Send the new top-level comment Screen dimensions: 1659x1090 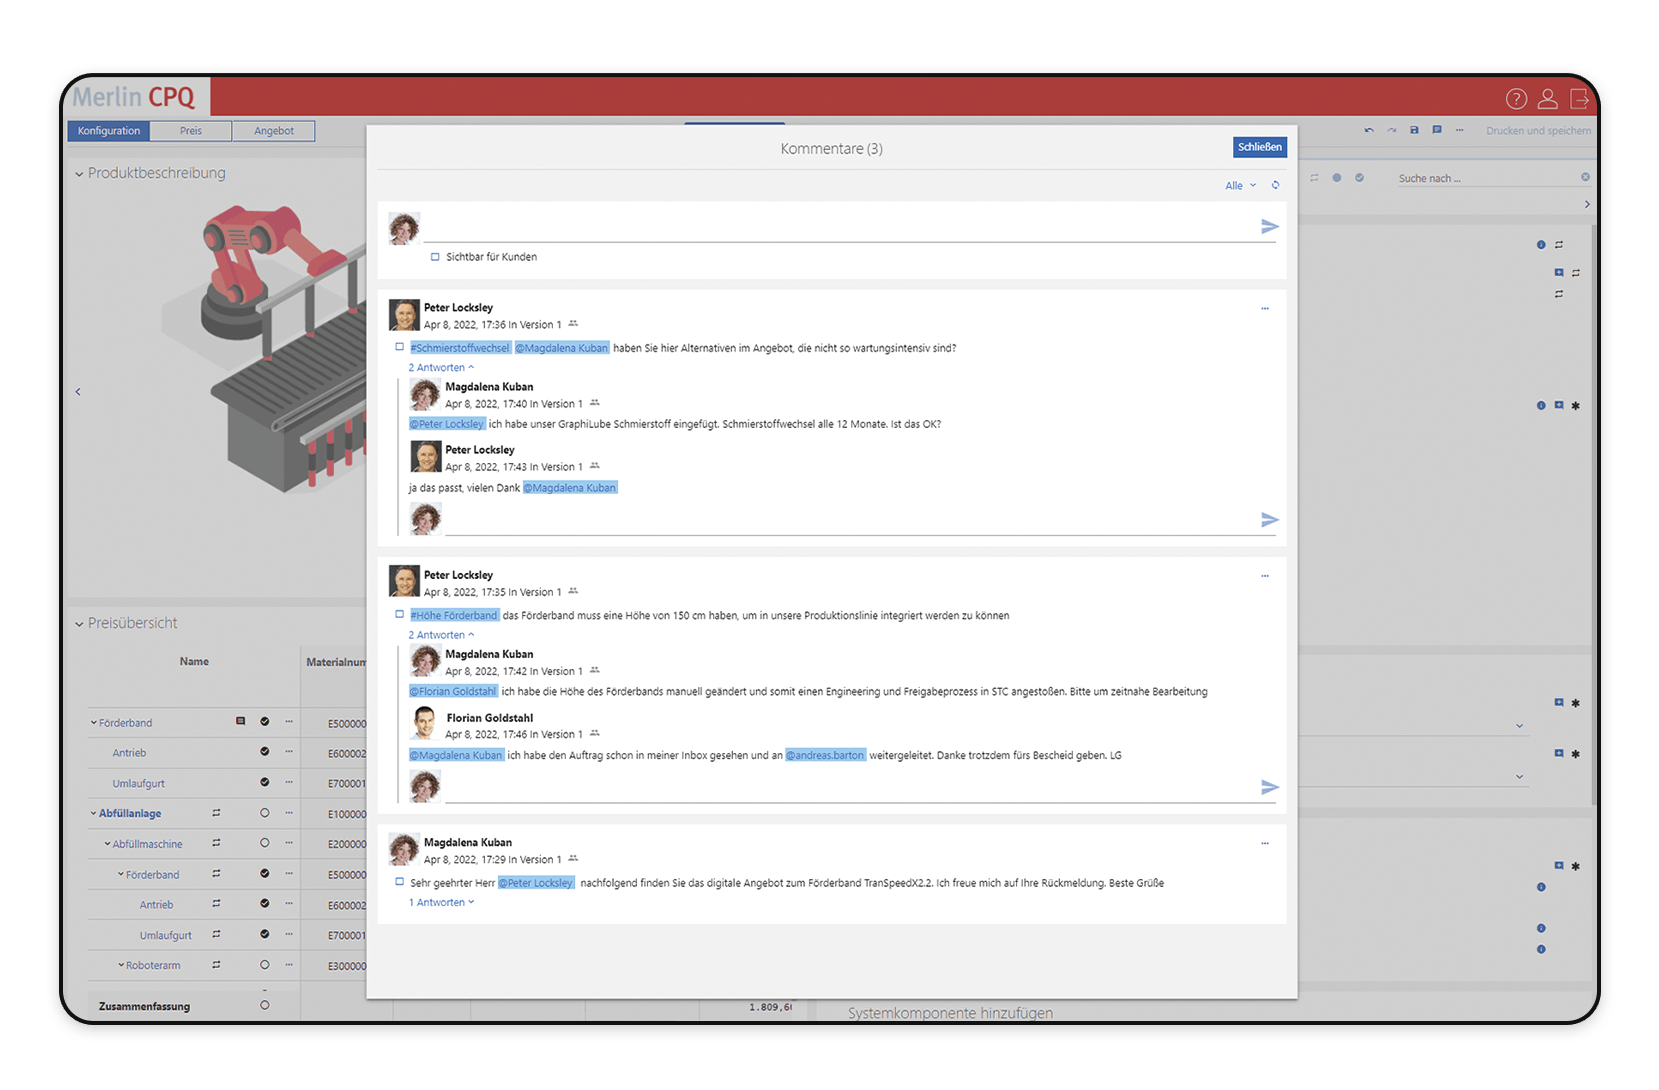1270,227
